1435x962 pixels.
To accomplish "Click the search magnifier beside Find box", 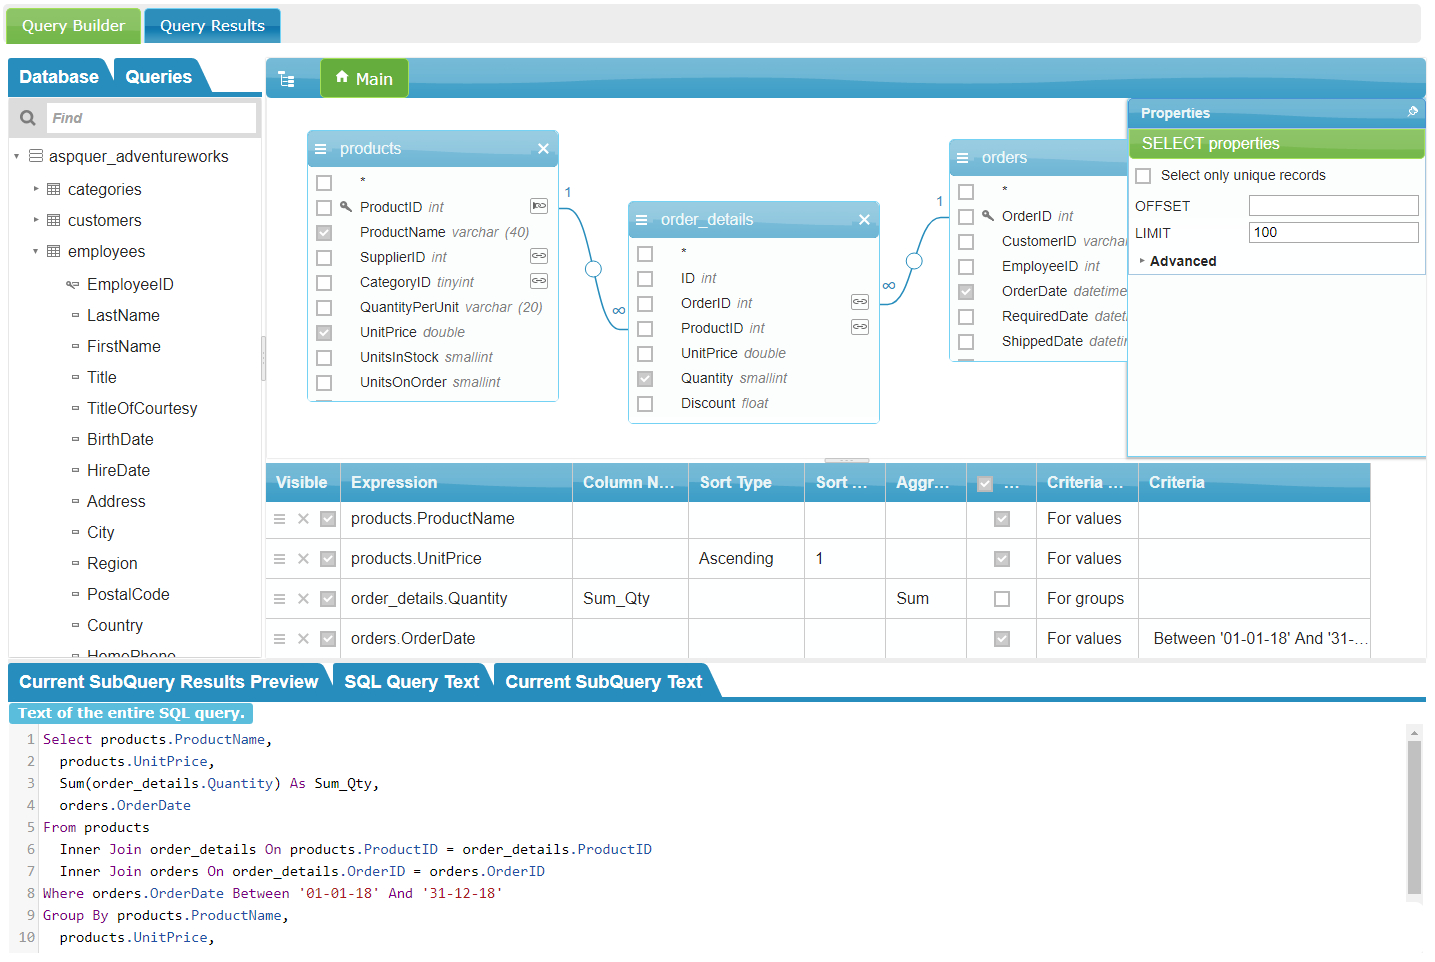I will (27, 117).
